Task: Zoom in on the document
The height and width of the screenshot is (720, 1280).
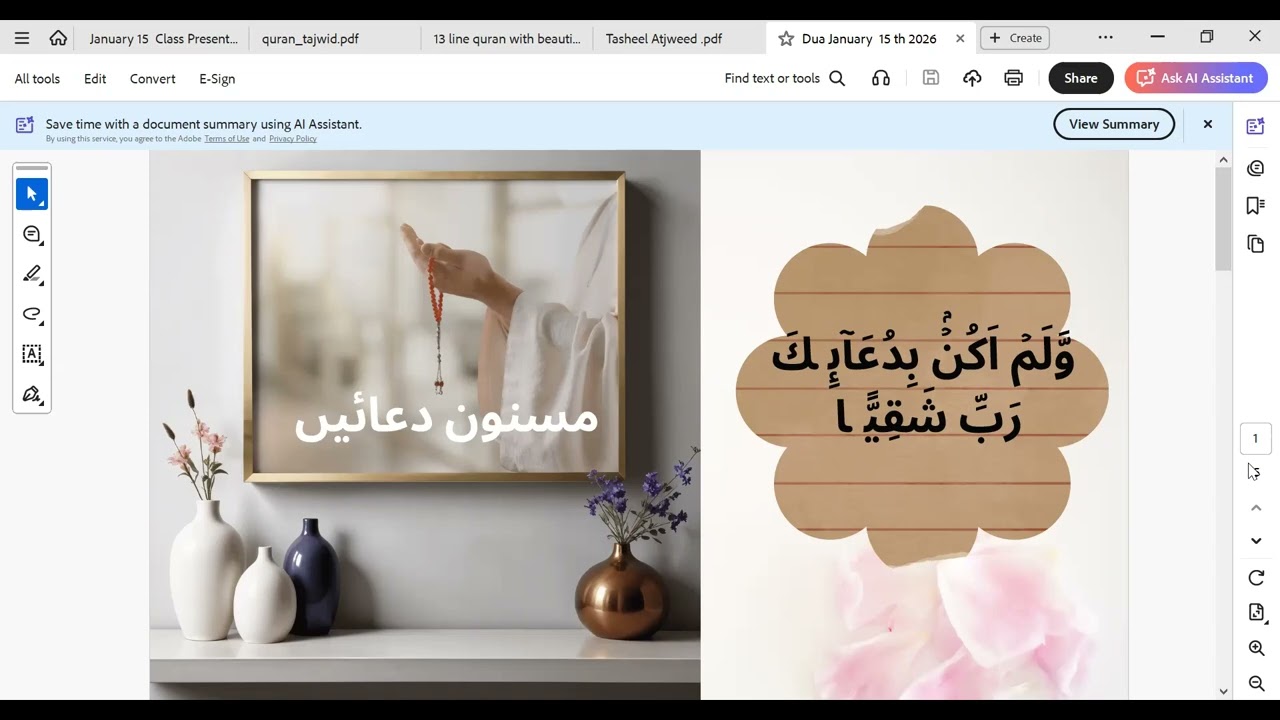Action: 1257,648
